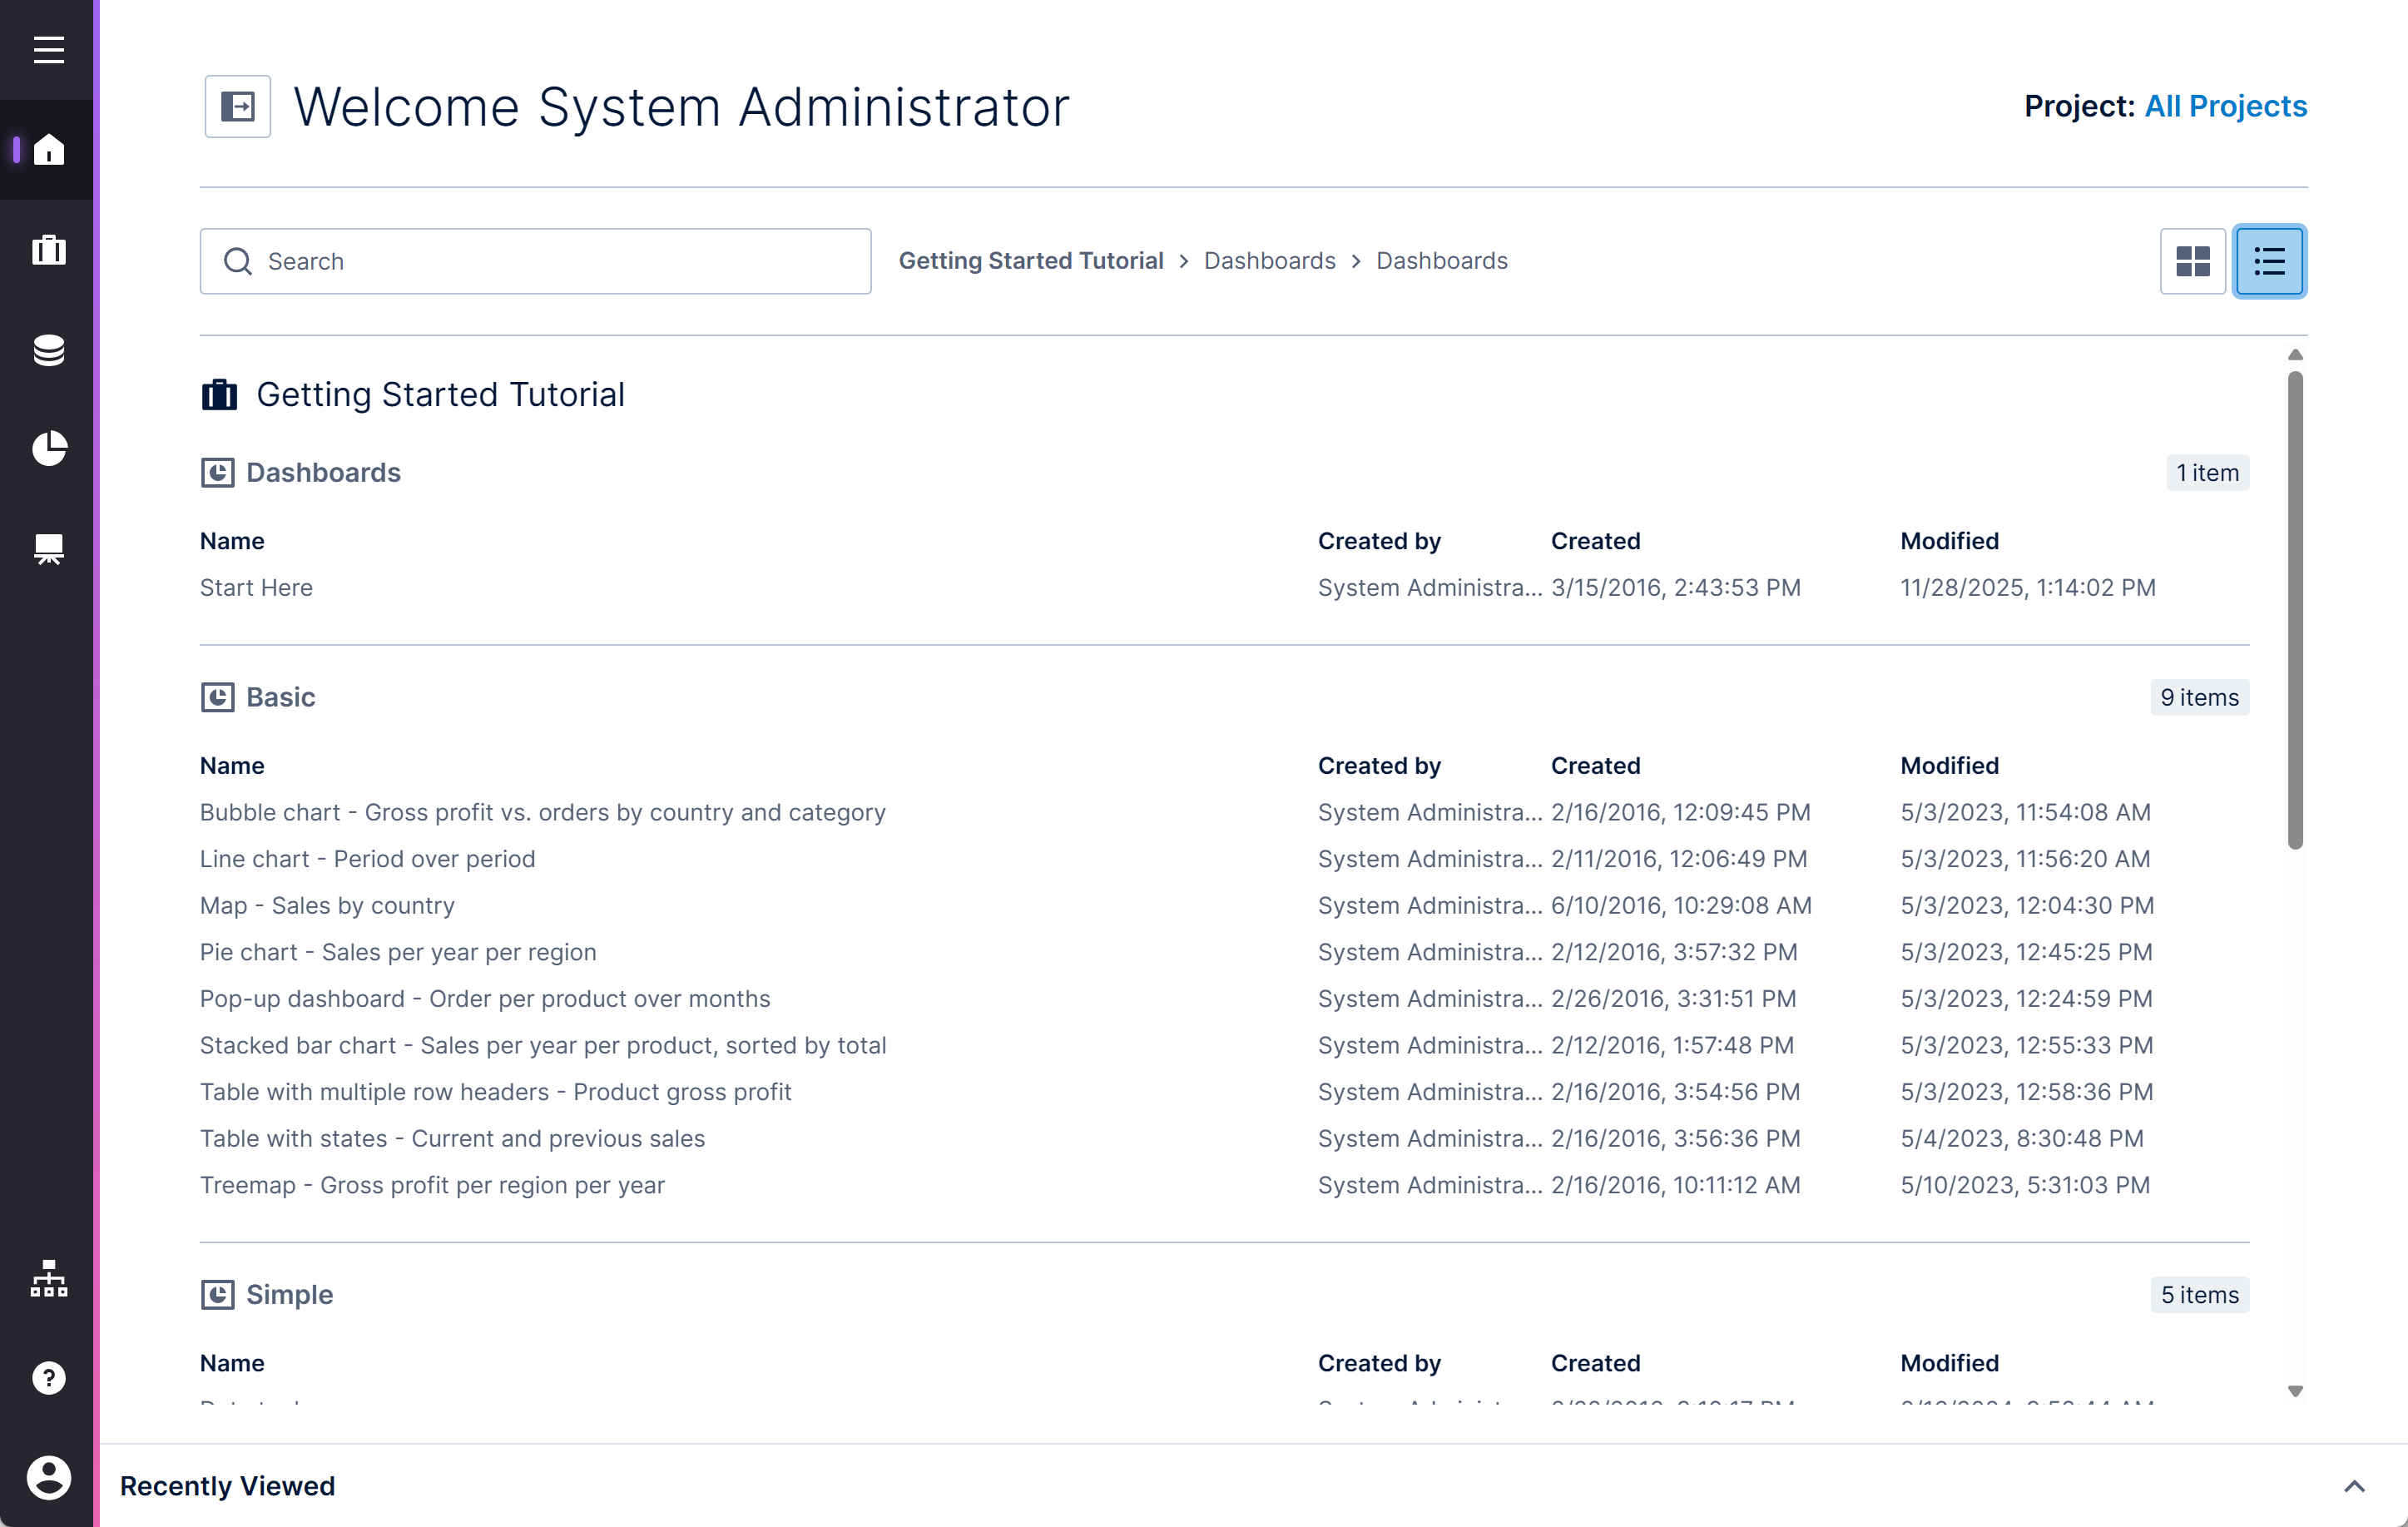Screen dimensions: 2408x1527
Task: Open the Help question mark icon
Action: (x=48, y=1378)
